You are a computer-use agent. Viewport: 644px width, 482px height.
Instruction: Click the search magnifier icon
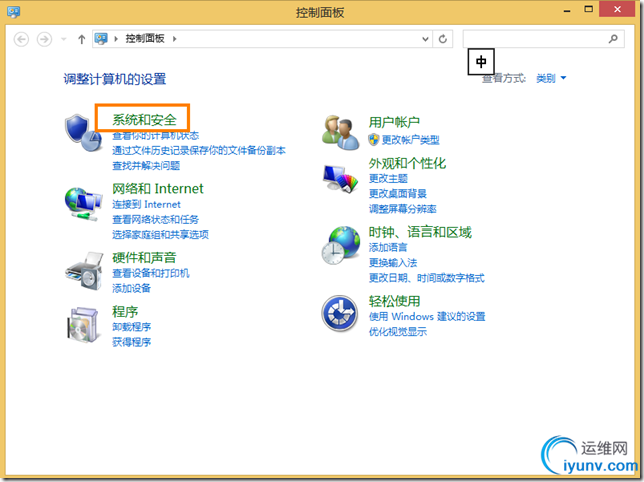(613, 39)
